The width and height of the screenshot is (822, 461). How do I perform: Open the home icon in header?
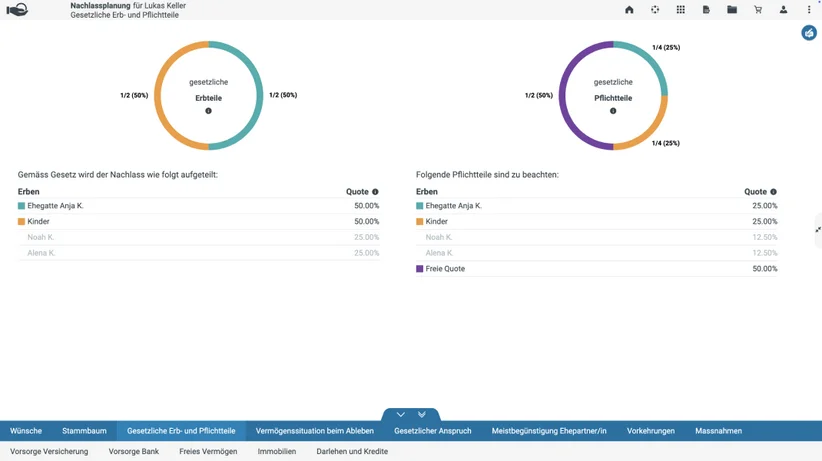629,9
